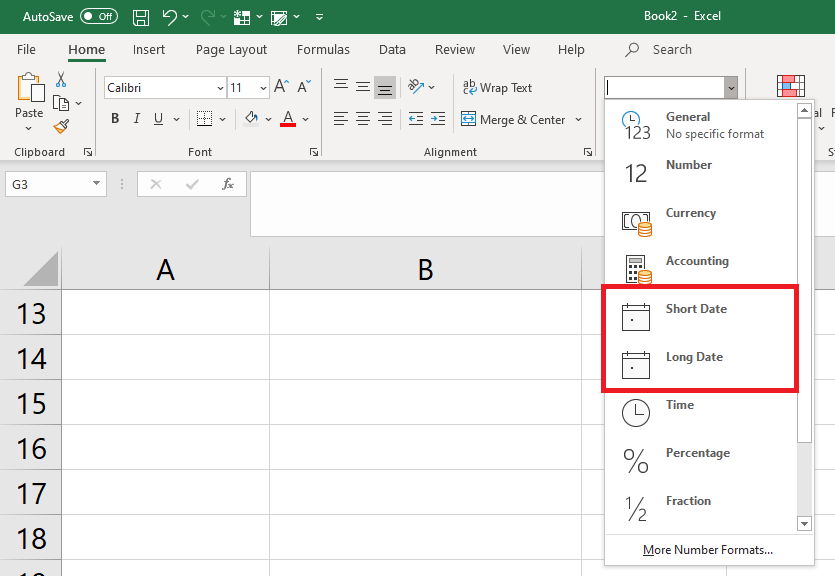This screenshot has height=576, width=835.
Task: Click the format list scroll down arrow
Action: 804,524
